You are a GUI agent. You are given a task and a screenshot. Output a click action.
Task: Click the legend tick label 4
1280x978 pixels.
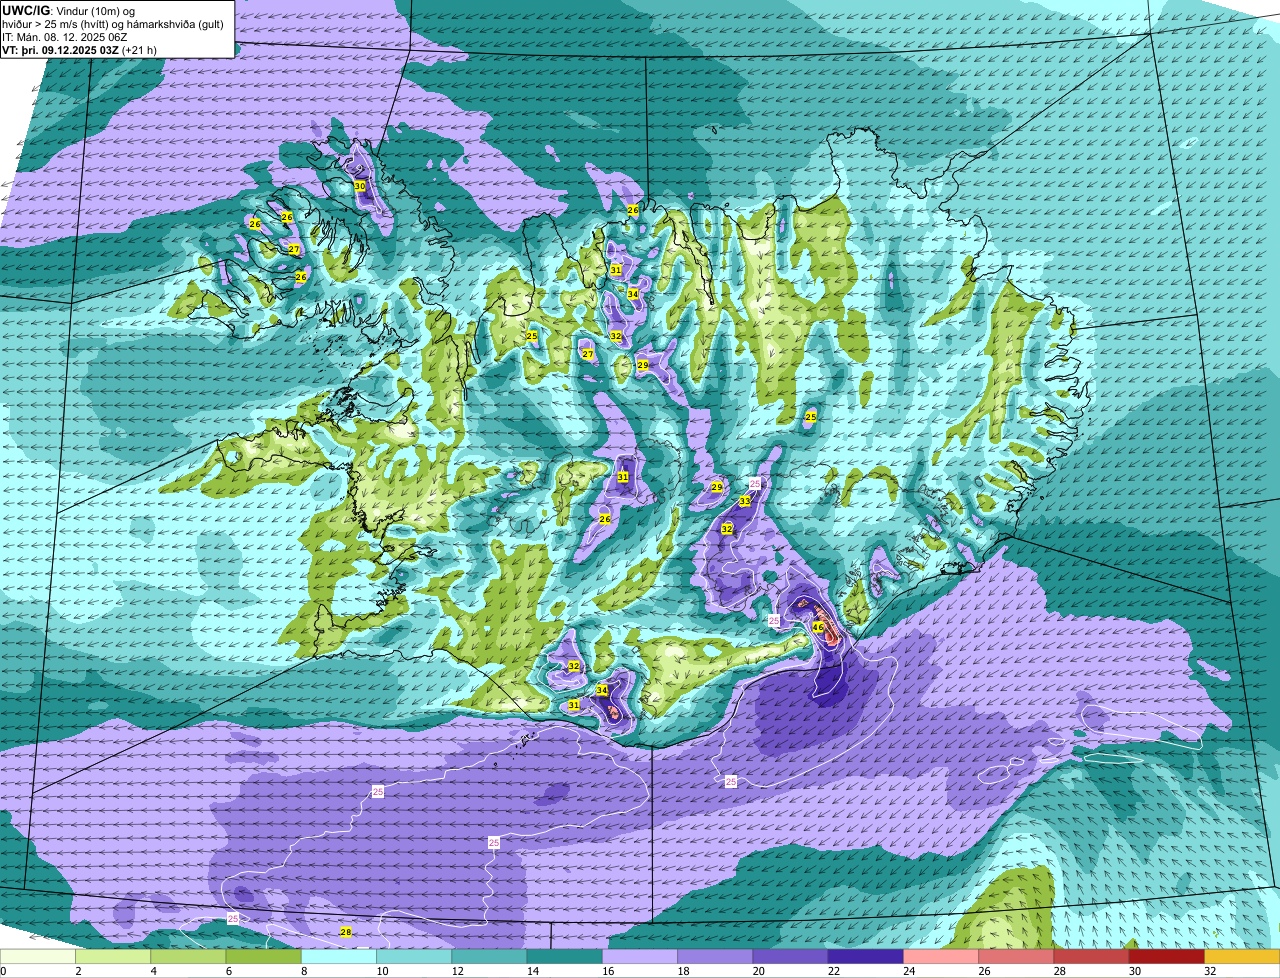(x=152, y=971)
